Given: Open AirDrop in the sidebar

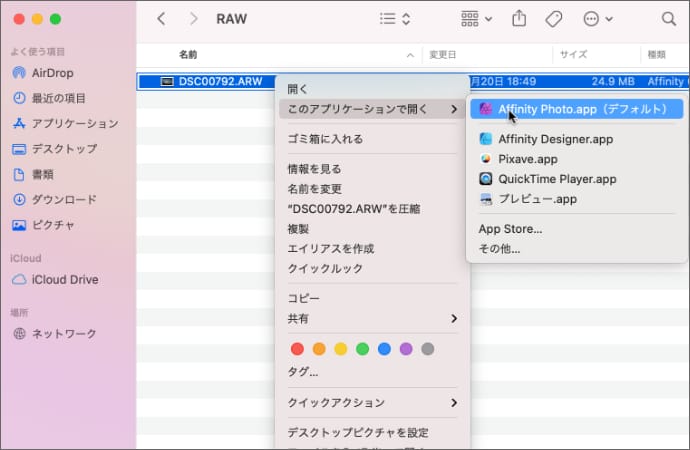Looking at the screenshot, I should tap(52, 73).
